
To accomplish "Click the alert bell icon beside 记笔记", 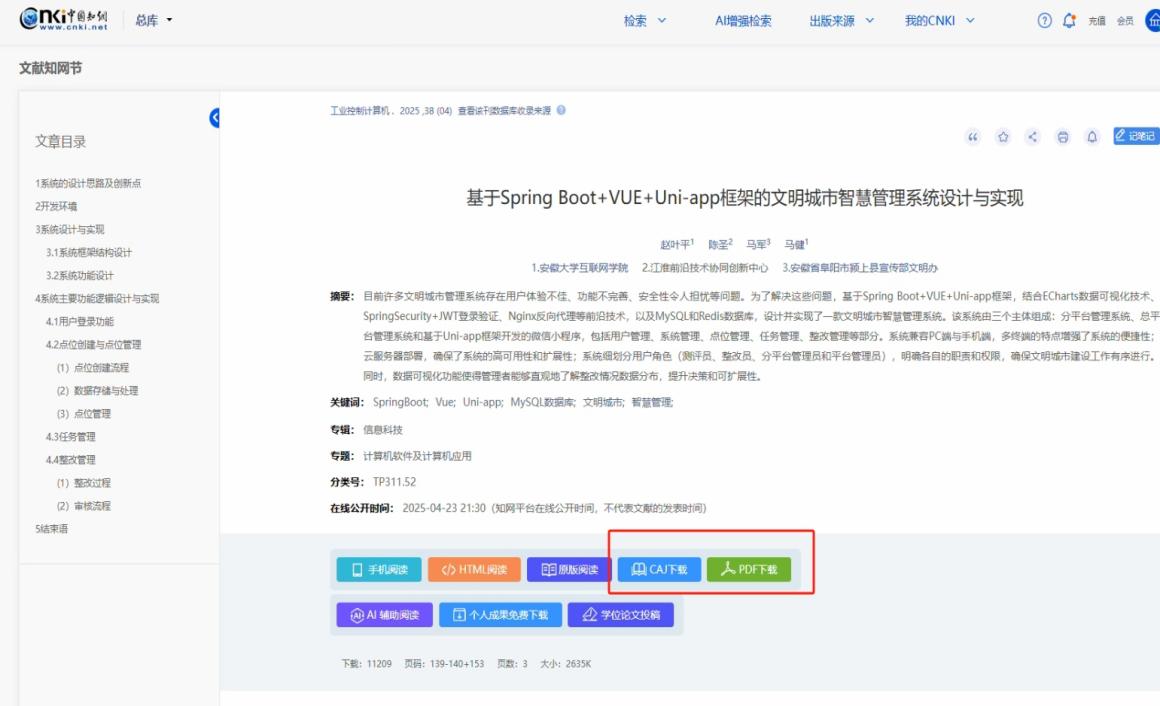I will pyautogui.click(x=1092, y=137).
